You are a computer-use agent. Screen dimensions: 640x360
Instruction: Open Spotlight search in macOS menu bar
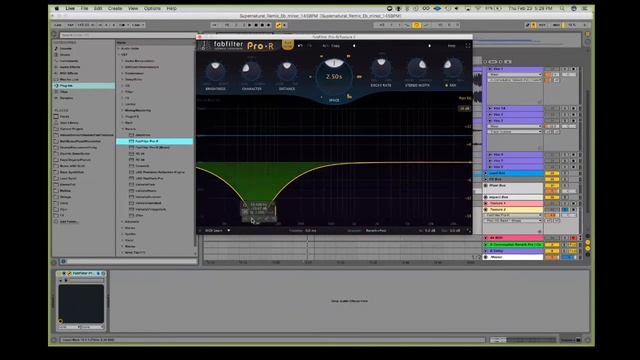coord(562,8)
